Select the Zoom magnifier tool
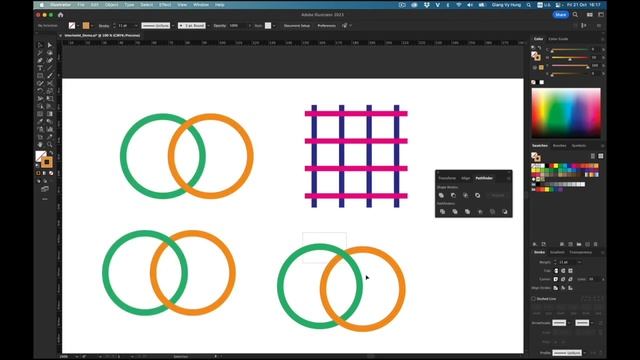The width and height of the screenshot is (640, 360). pos(49,144)
